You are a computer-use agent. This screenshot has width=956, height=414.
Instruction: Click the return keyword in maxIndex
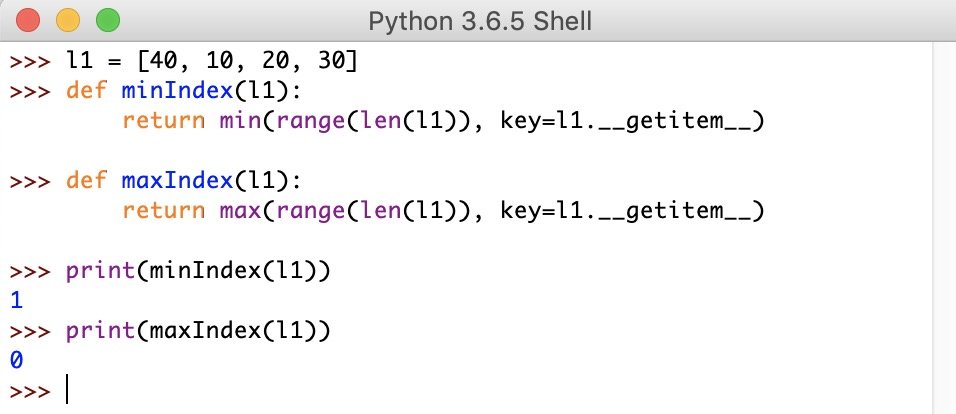[163, 210]
